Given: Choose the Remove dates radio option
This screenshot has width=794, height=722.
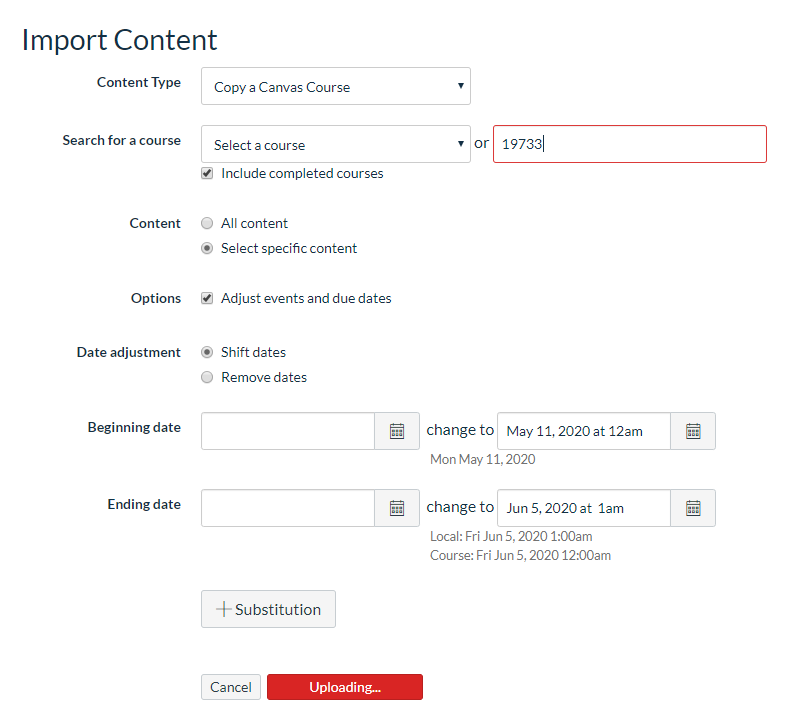Looking at the screenshot, I should [207, 377].
